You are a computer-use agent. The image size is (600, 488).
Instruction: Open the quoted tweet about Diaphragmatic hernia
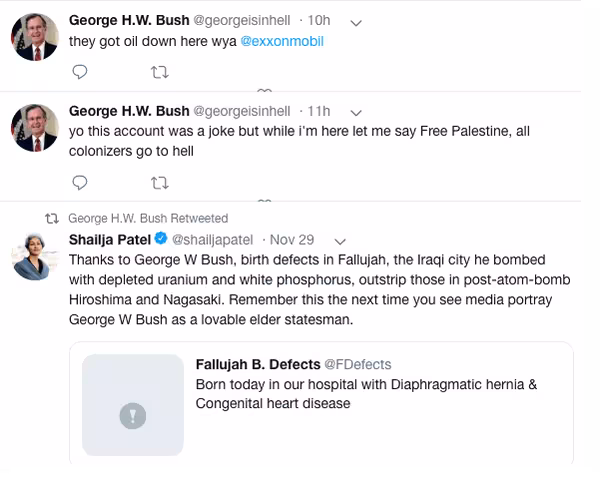coord(321,403)
